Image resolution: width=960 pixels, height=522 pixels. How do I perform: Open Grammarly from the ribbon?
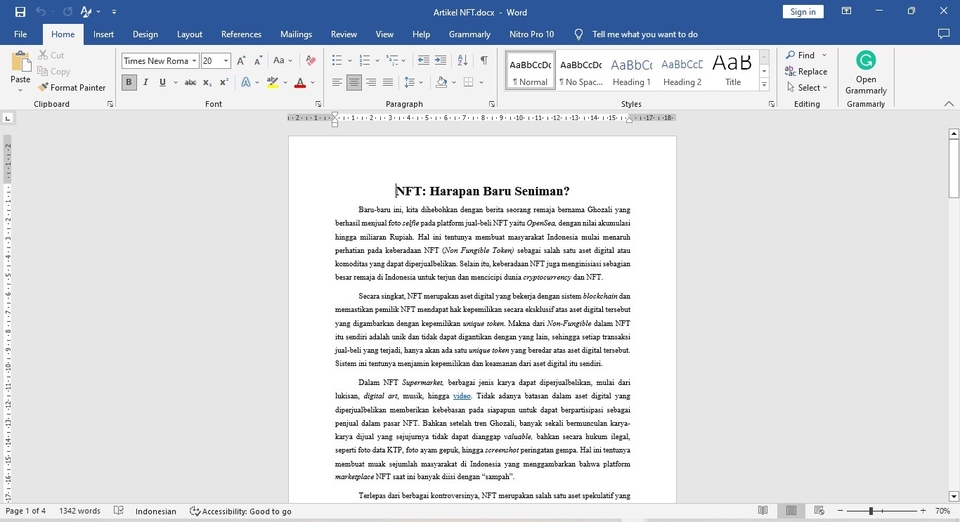(866, 72)
